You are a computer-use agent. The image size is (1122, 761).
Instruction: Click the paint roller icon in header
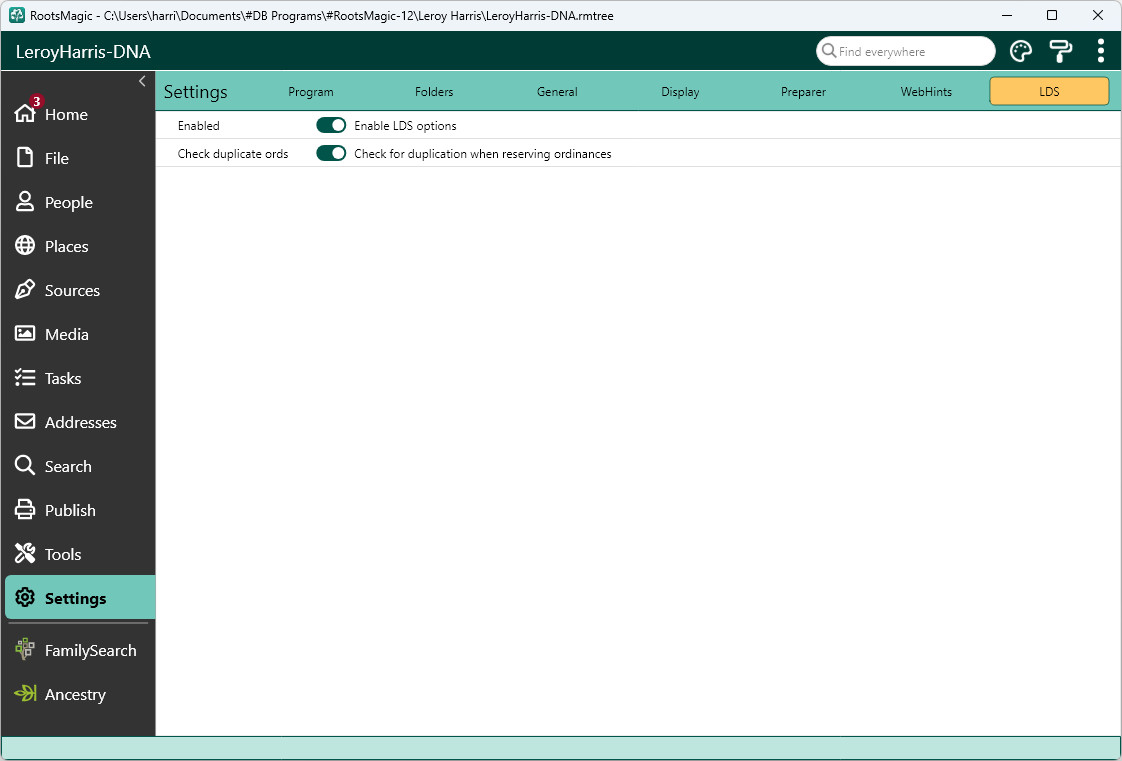(1060, 51)
